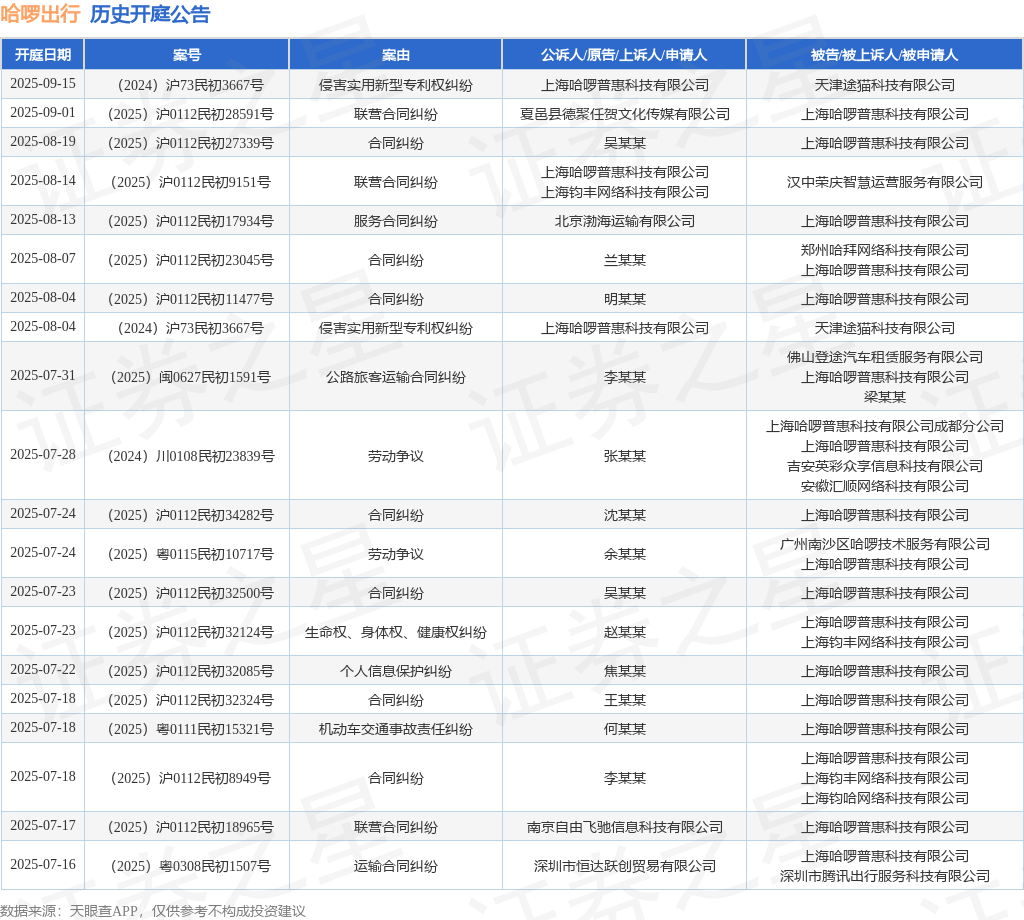This screenshot has width=1024, height=920.
Task: Click the date cell 2025-08-19
Action: click(x=43, y=141)
